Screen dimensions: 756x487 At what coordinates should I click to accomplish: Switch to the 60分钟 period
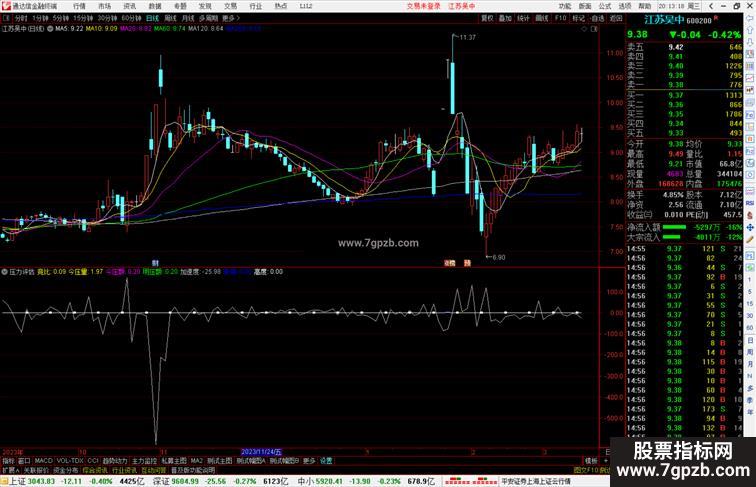[x=131, y=18]
